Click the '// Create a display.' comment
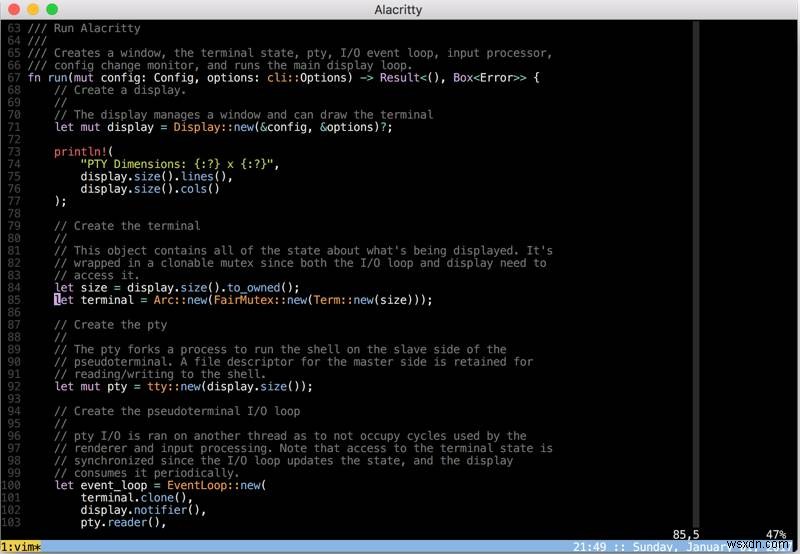This screenshot has width=800, height=554. (120, 90)
